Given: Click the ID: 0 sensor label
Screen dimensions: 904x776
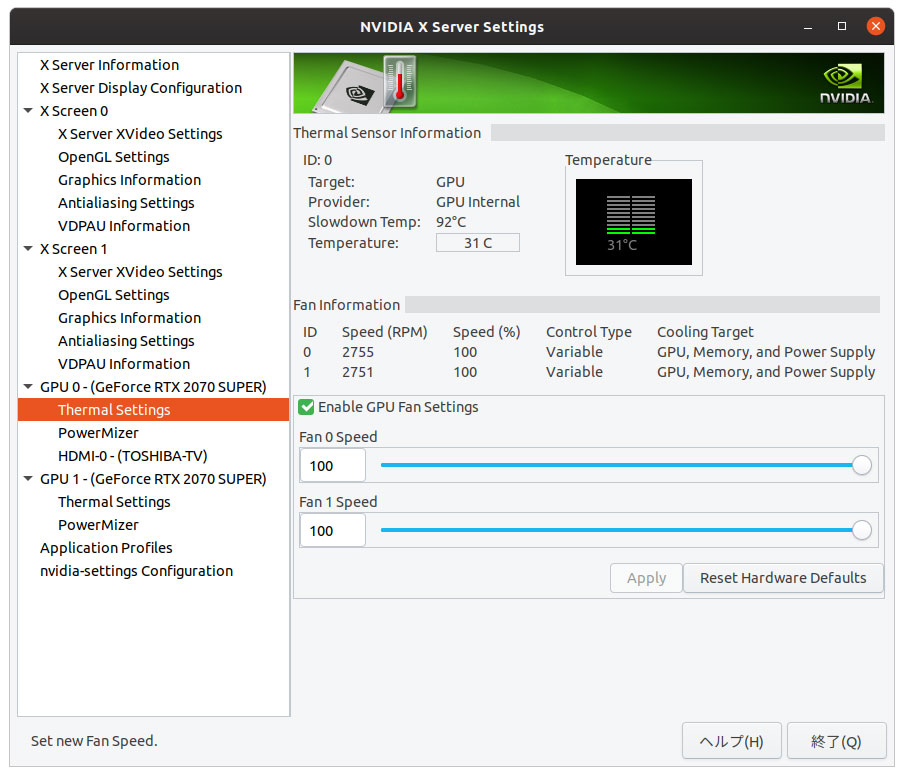Looking at the screenshot, I should point(318,160).
